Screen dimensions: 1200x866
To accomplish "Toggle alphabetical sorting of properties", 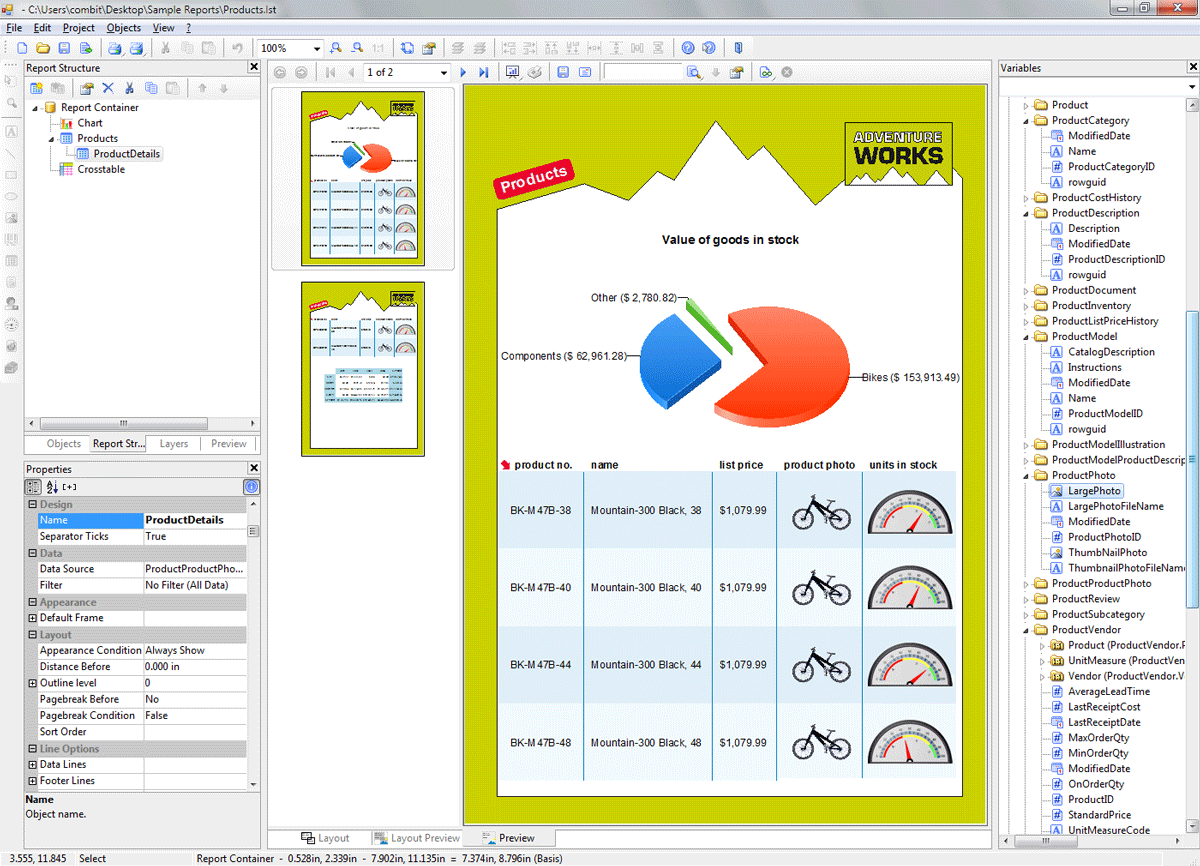I will point(52,487).
